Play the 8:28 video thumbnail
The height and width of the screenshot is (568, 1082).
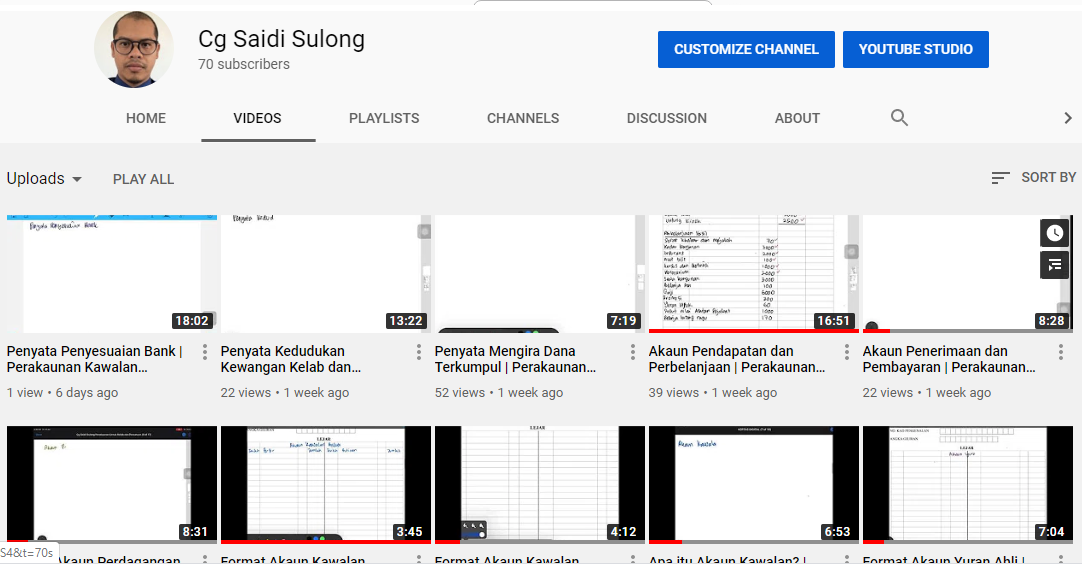(x=967, y=274)
